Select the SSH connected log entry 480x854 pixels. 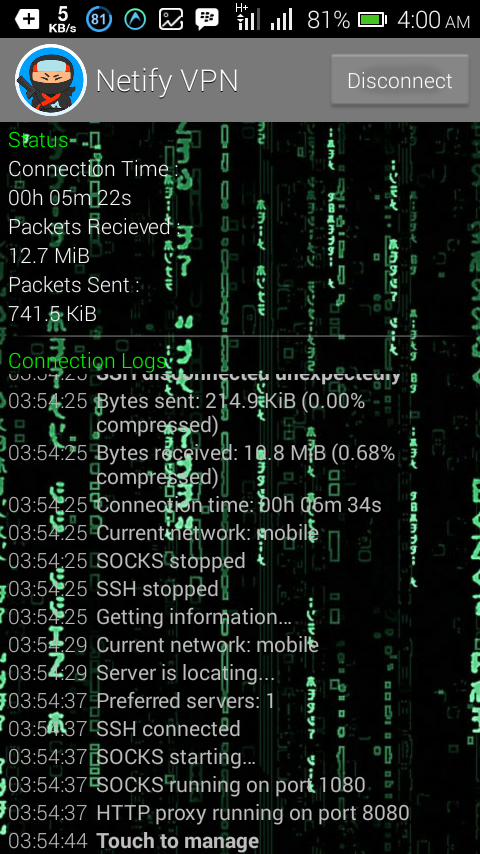coord(168,729)
